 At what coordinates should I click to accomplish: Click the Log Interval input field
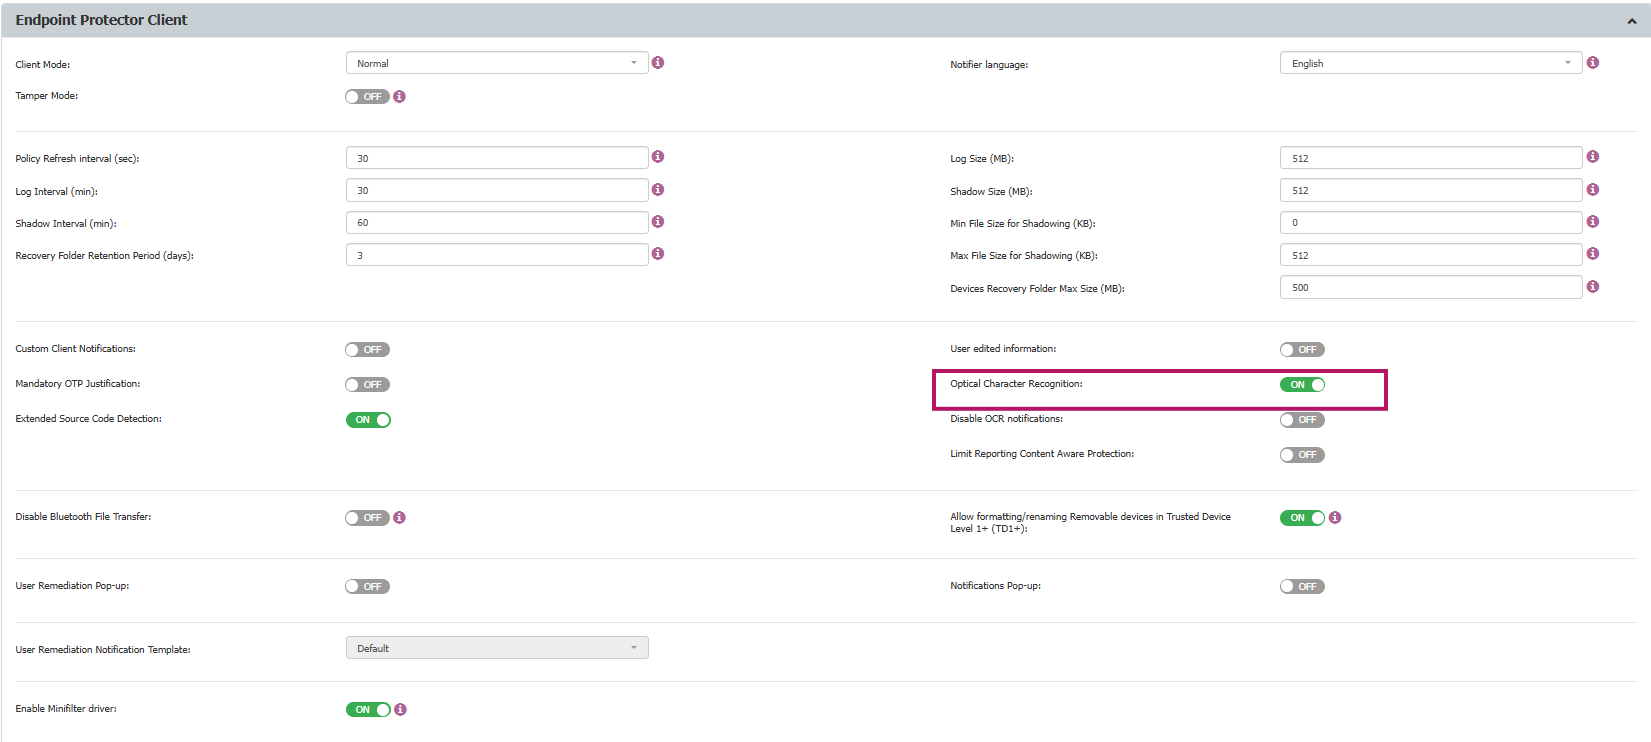497,190
